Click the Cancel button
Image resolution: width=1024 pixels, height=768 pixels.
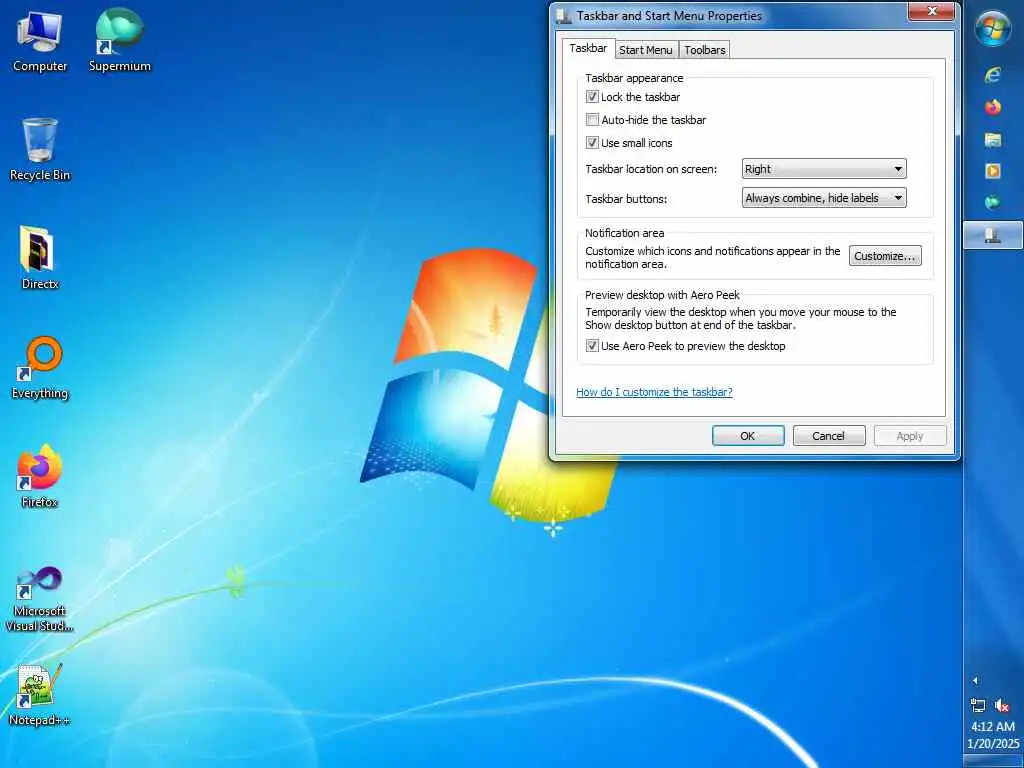(829, 436)
